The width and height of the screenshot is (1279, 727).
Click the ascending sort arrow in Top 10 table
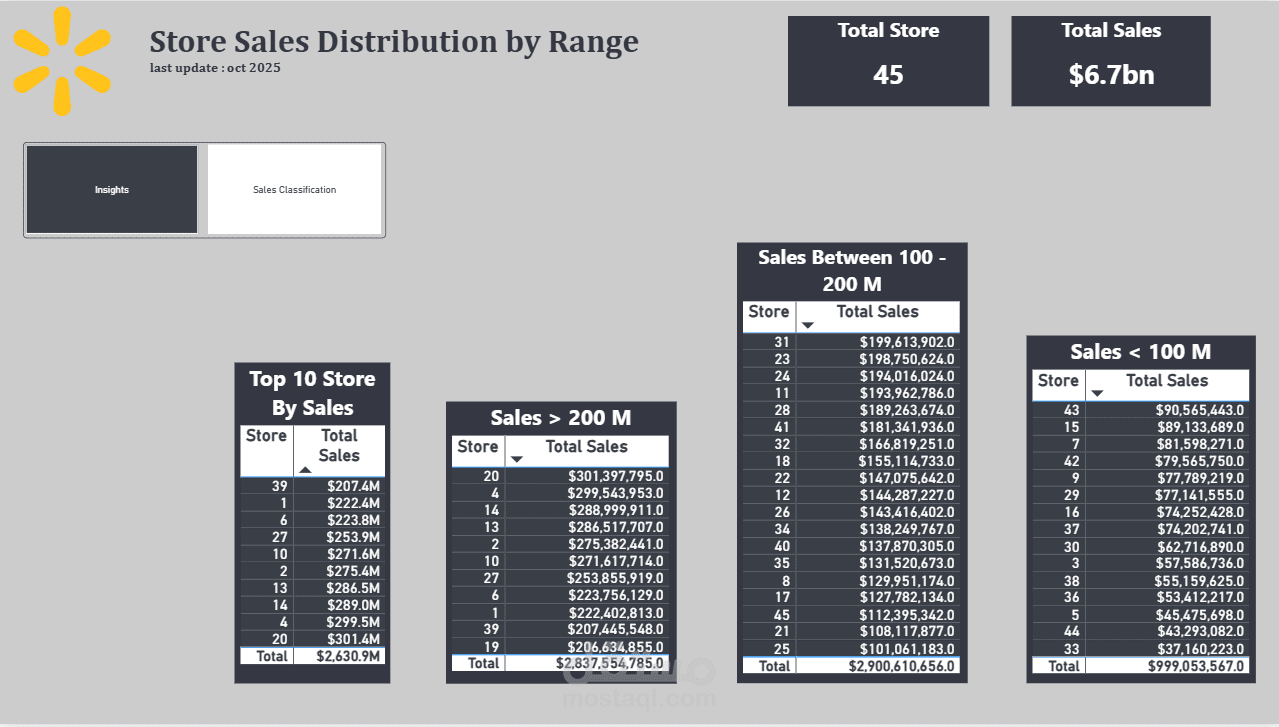(305, 469)
